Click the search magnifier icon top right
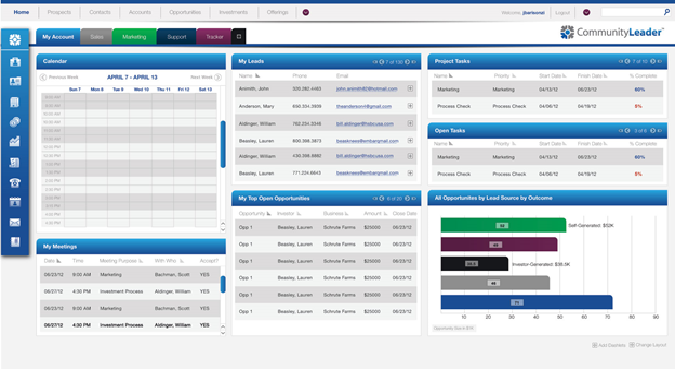The height and width of the screenshot is (371, 676). click(x=667, y=12)
